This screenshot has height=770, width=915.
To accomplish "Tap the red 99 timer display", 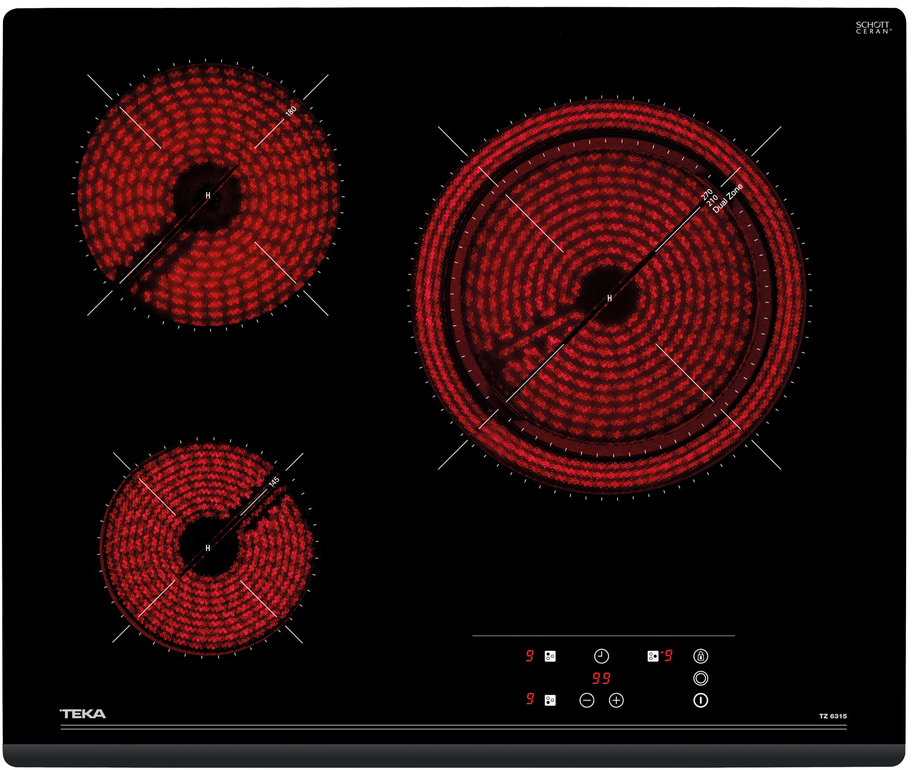I will [601, 678].
